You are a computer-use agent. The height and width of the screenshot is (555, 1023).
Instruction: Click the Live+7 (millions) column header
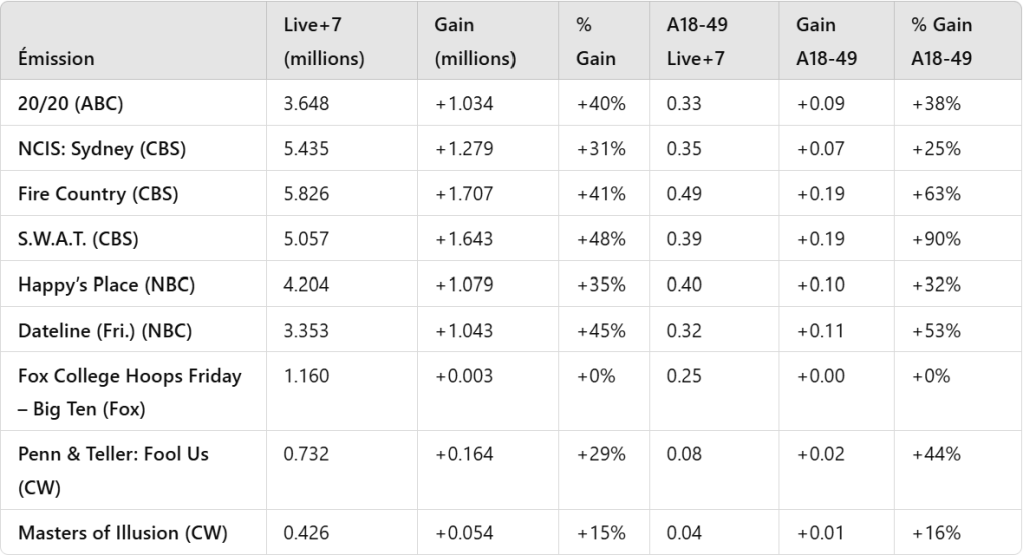[324, 41]
